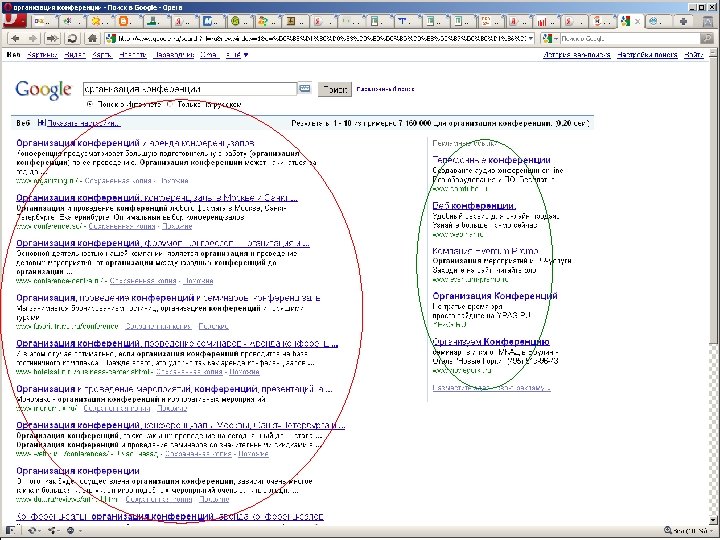Open the 'Переводчик' link in Google's top bar
This screenshot has height=540, width=720.
tap(174, 55)
